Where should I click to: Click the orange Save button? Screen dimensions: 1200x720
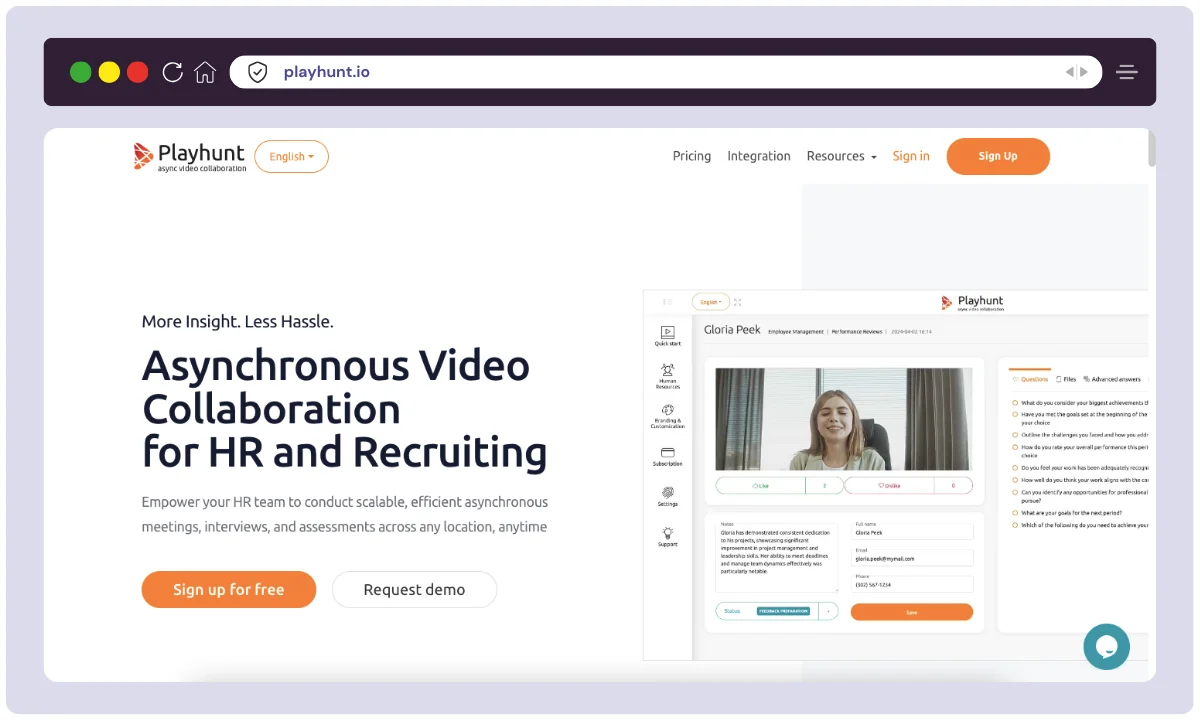(911, 612)
